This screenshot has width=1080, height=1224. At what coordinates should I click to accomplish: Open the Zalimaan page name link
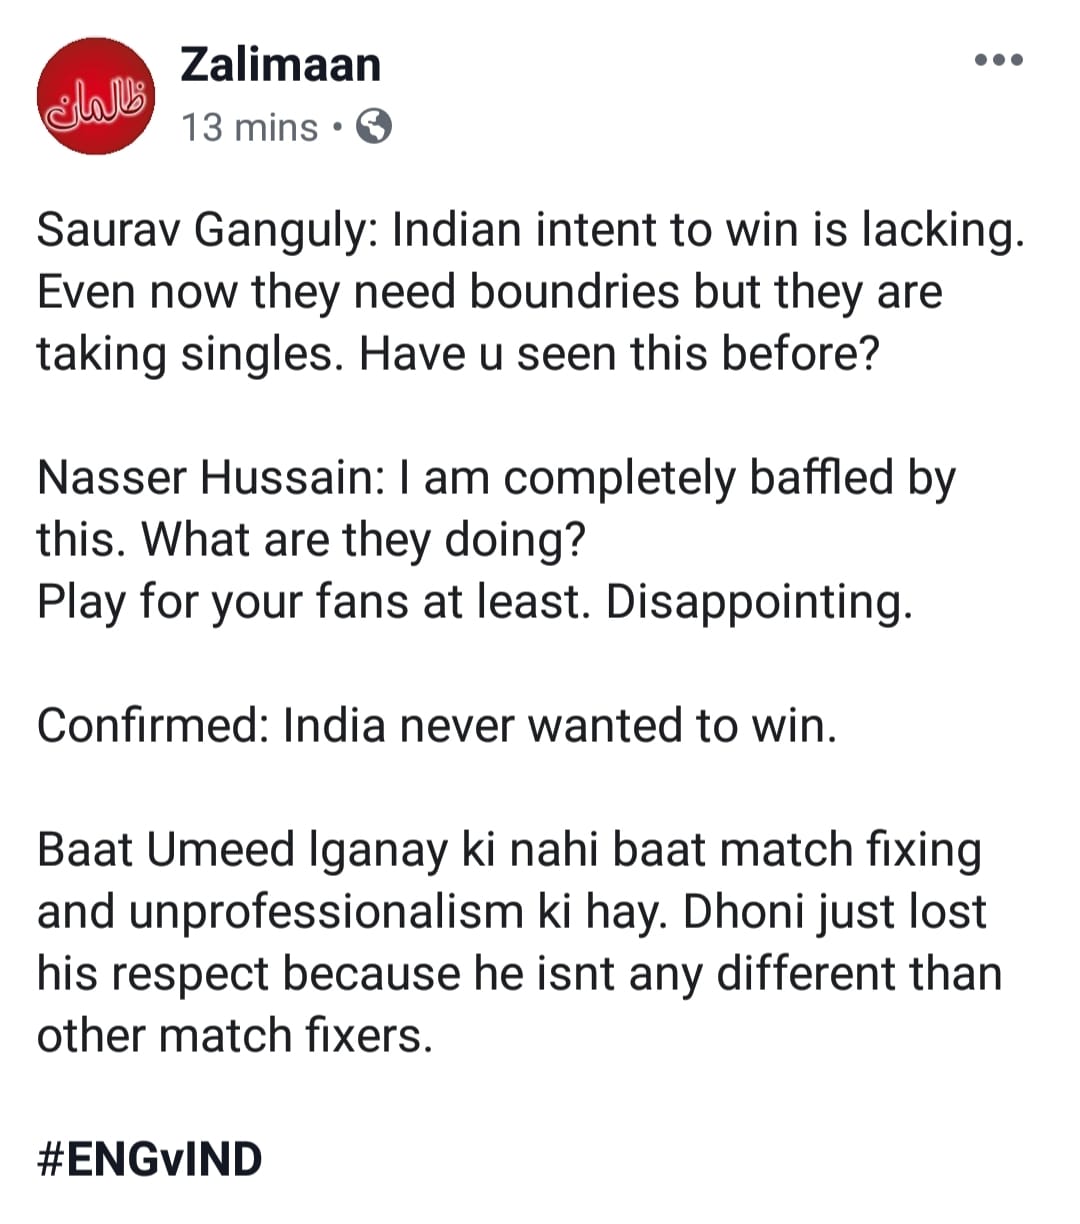pyautogui.click(x=281, y=65)
